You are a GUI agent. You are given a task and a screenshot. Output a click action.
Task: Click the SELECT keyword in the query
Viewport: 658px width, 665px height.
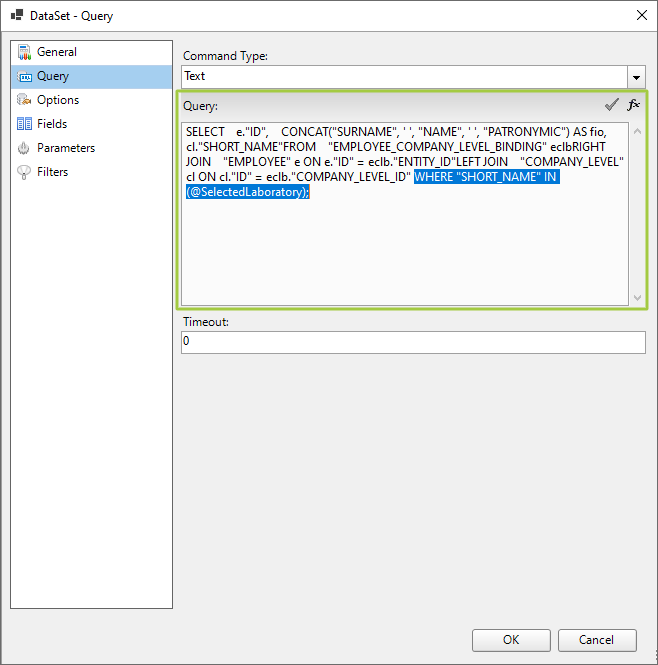click(x=205, y=131)
